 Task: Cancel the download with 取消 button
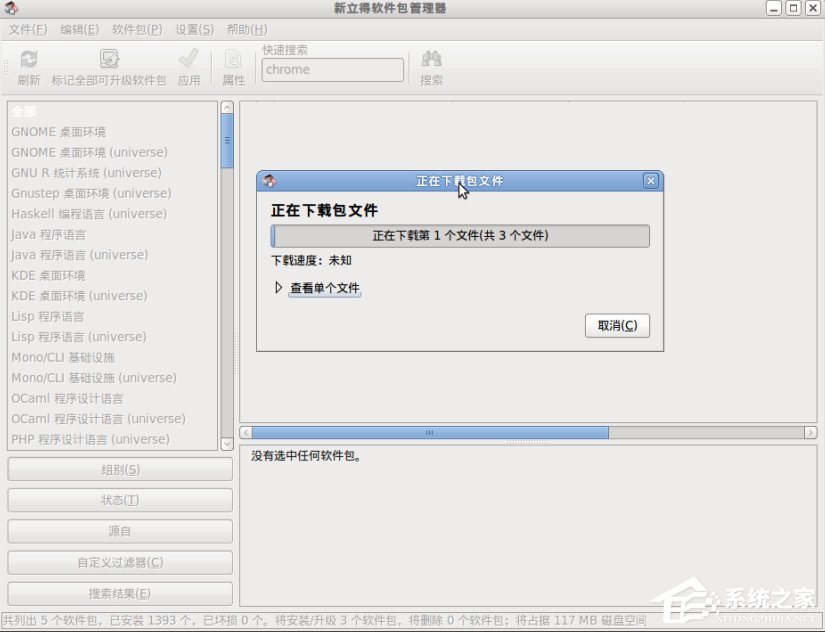617,325
